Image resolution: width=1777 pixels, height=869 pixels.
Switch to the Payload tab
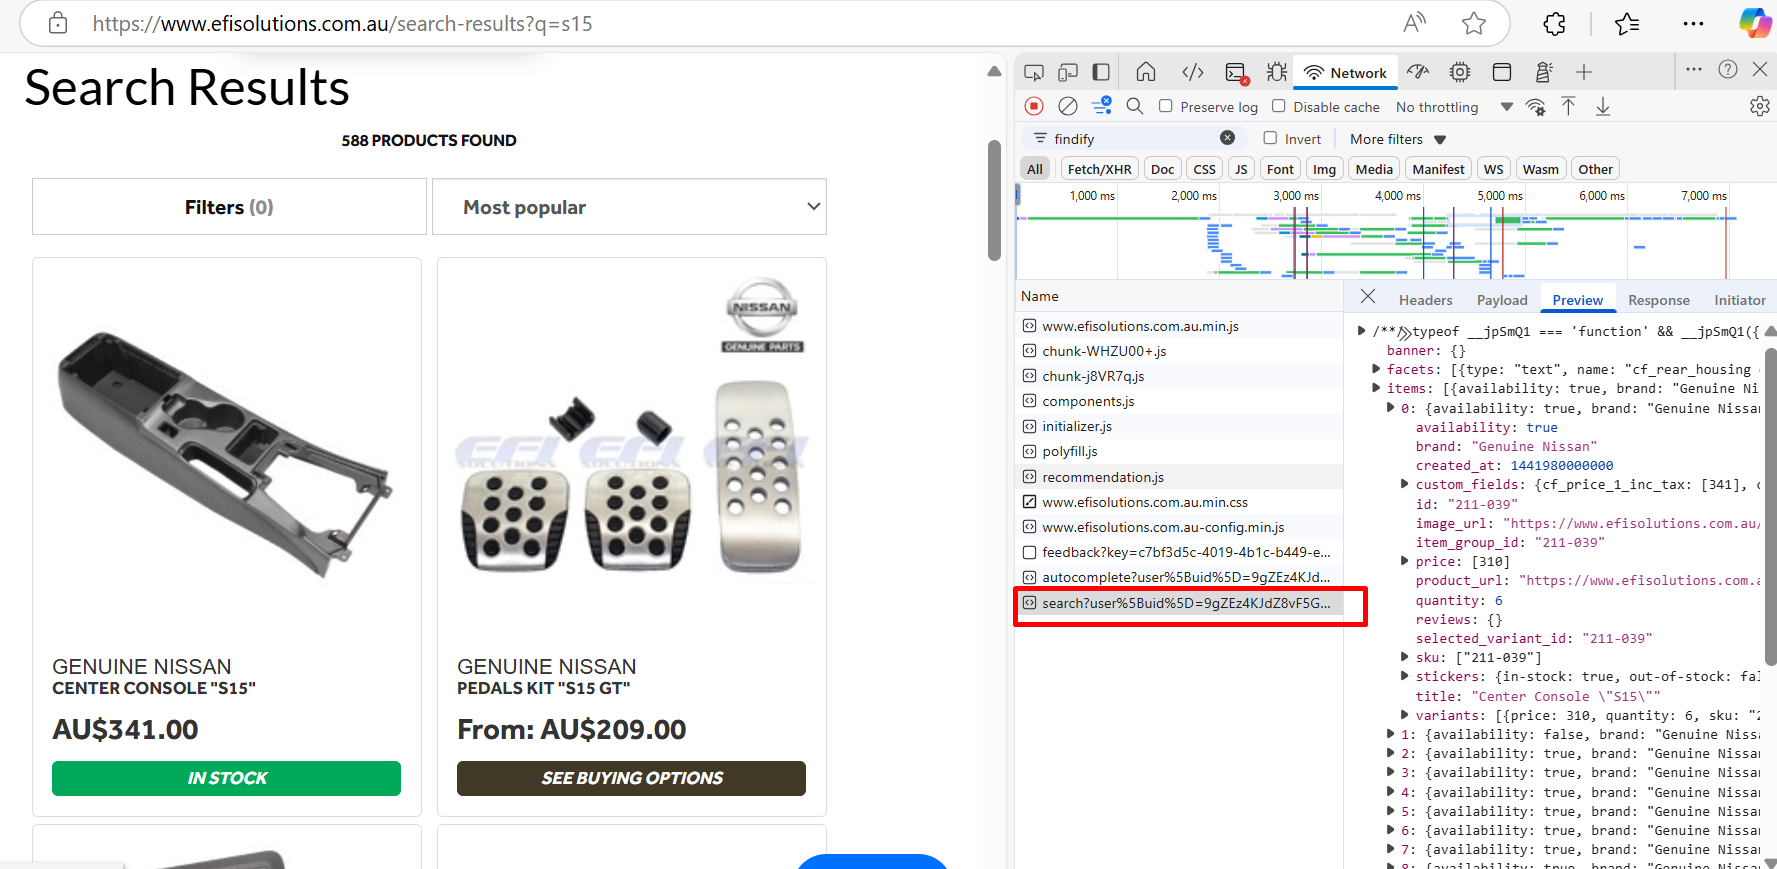pyautogui.click(x=1502, y=300)
